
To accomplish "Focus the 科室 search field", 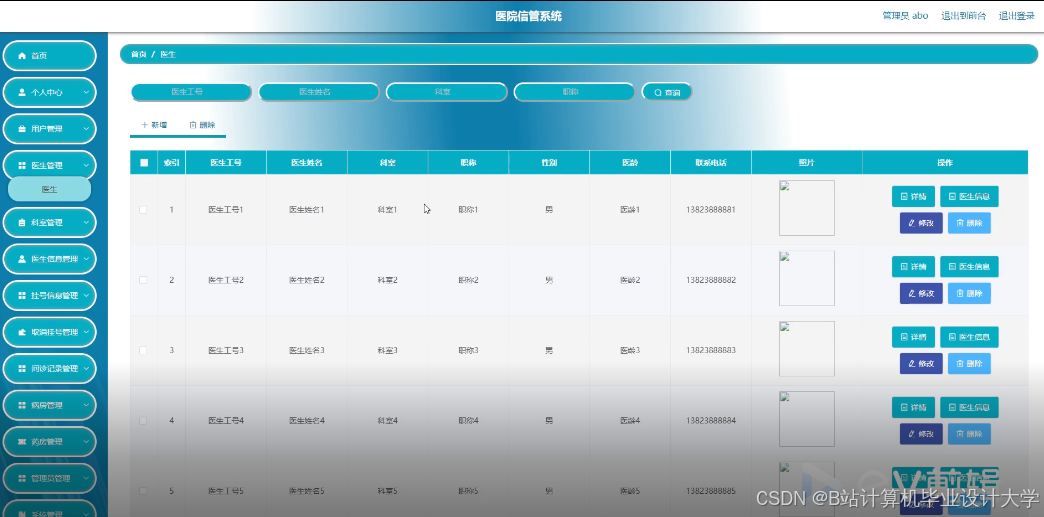I will tap(447, 92).
